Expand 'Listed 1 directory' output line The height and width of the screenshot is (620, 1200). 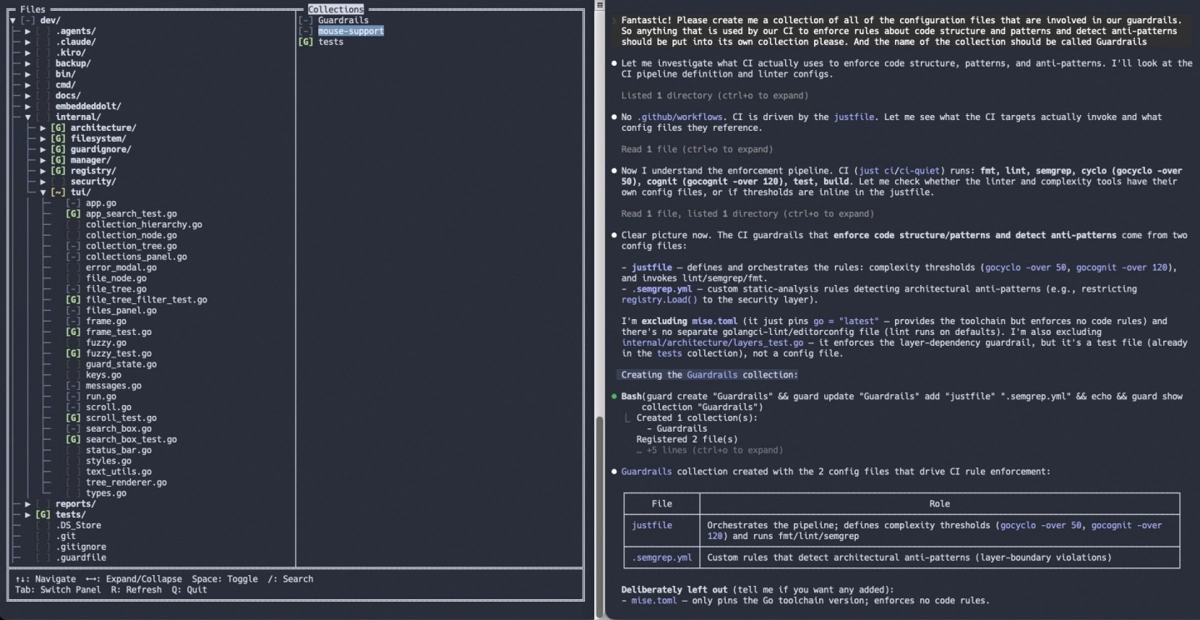point(714,96)
